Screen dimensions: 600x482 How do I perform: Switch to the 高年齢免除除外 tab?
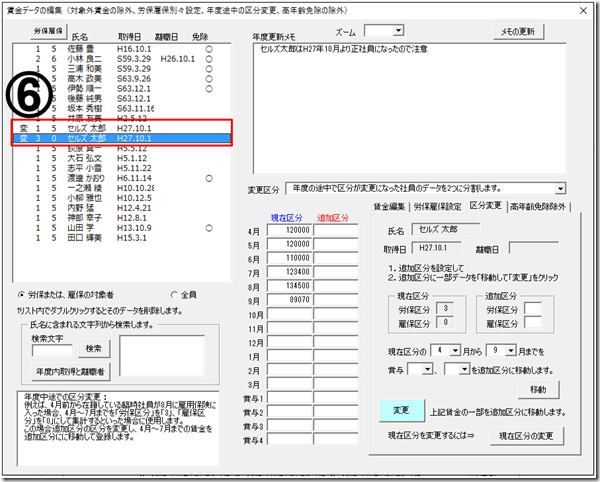(538, 207)
